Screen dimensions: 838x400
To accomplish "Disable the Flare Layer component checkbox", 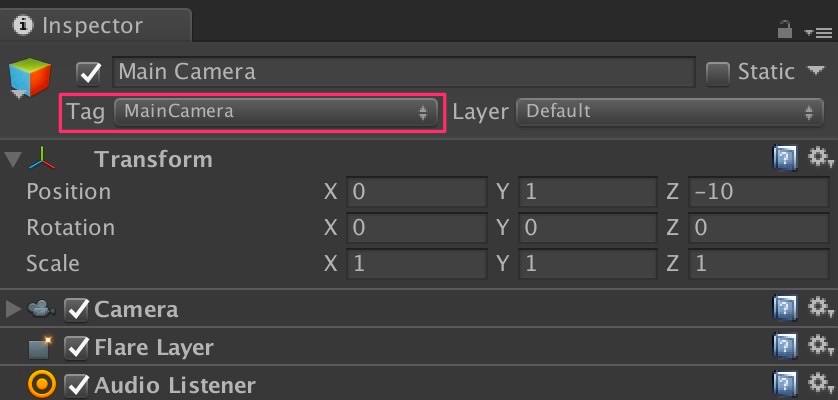I will [x=77, y=347].
